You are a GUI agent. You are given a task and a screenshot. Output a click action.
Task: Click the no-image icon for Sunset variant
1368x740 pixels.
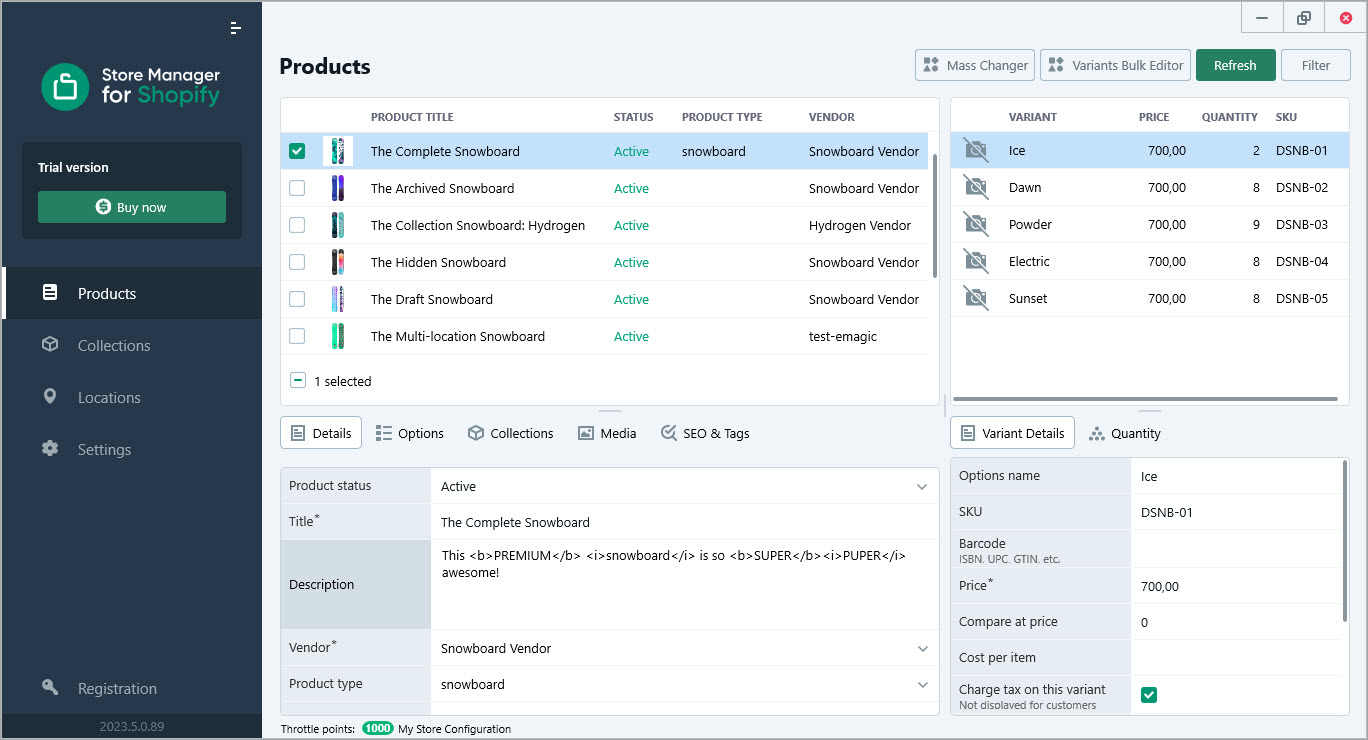pyautogui.click(x=975, y=299)
